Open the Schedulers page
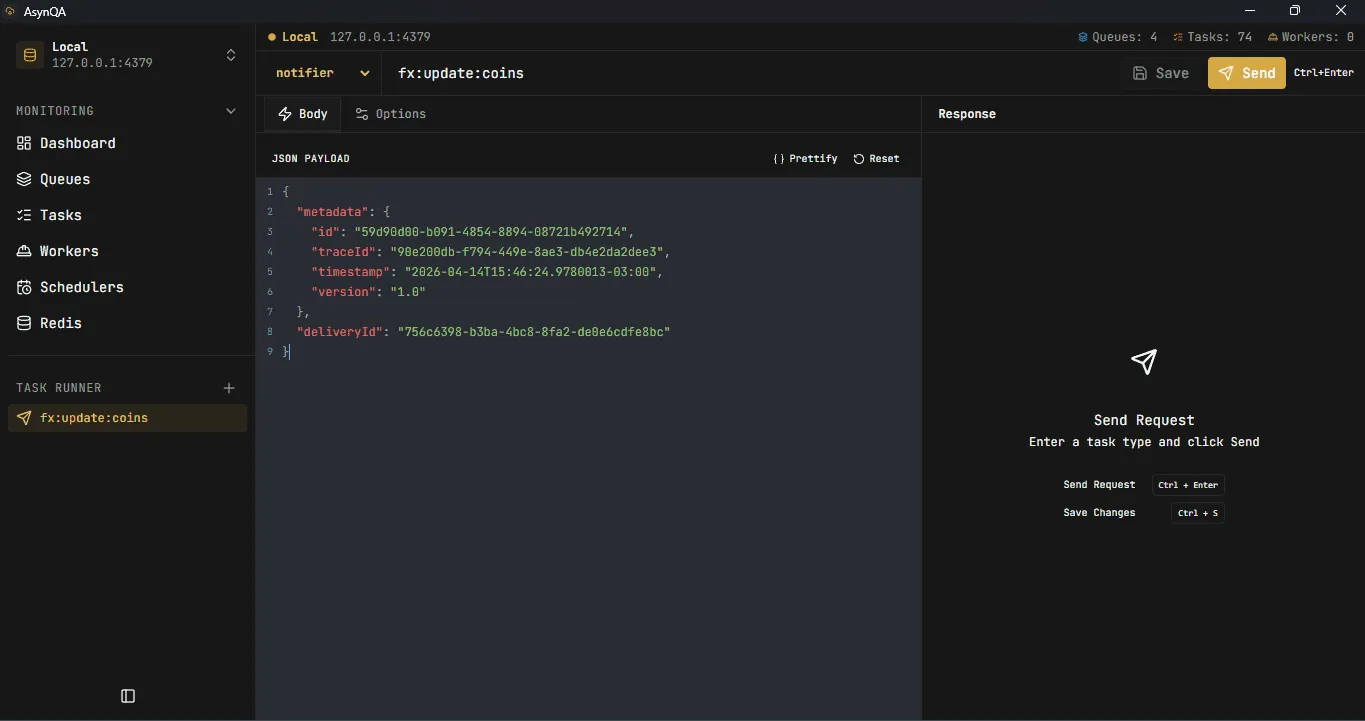 coord(127,287)
